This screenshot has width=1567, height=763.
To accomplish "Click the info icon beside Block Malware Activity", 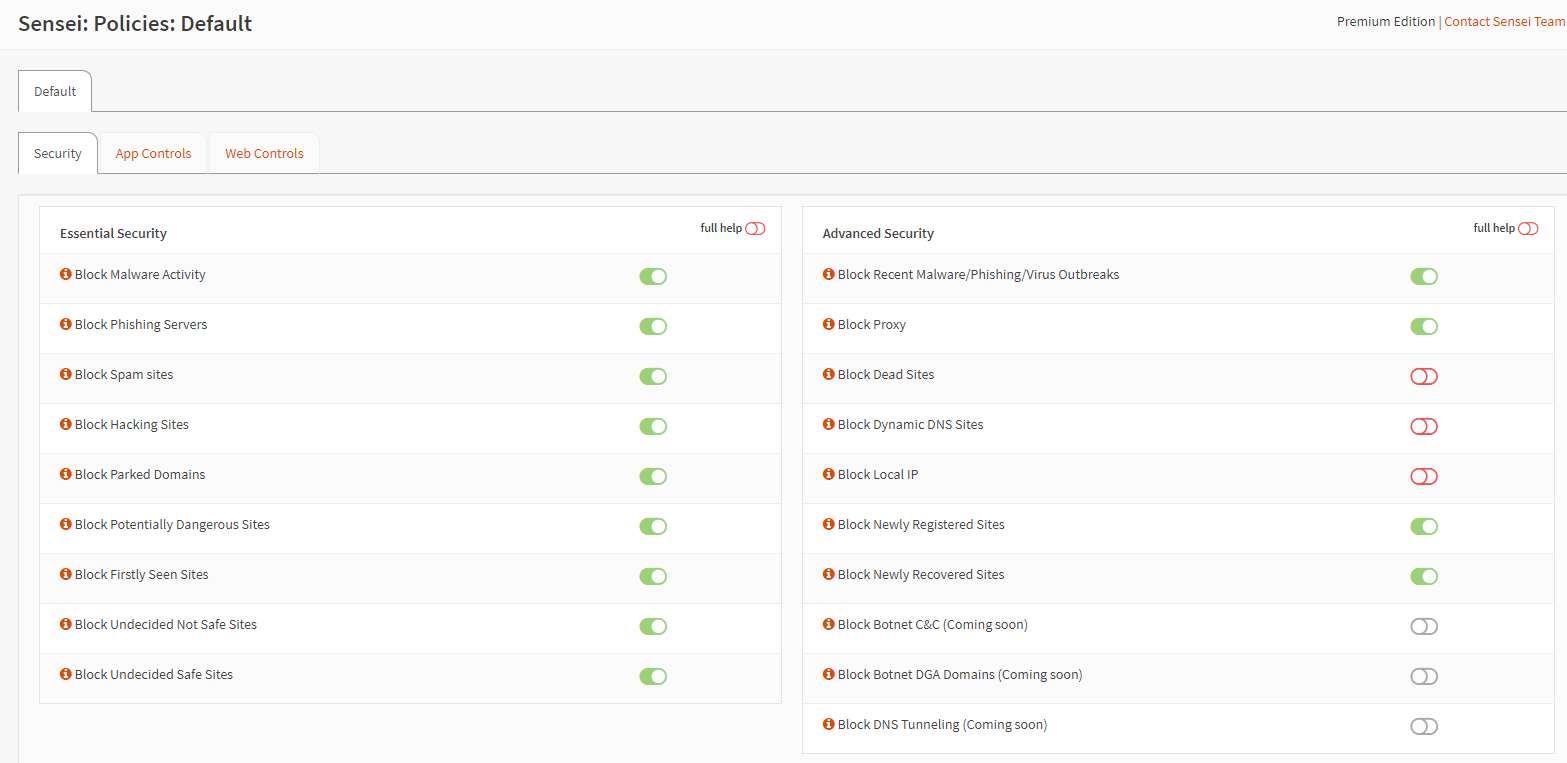I will [65, 274].
